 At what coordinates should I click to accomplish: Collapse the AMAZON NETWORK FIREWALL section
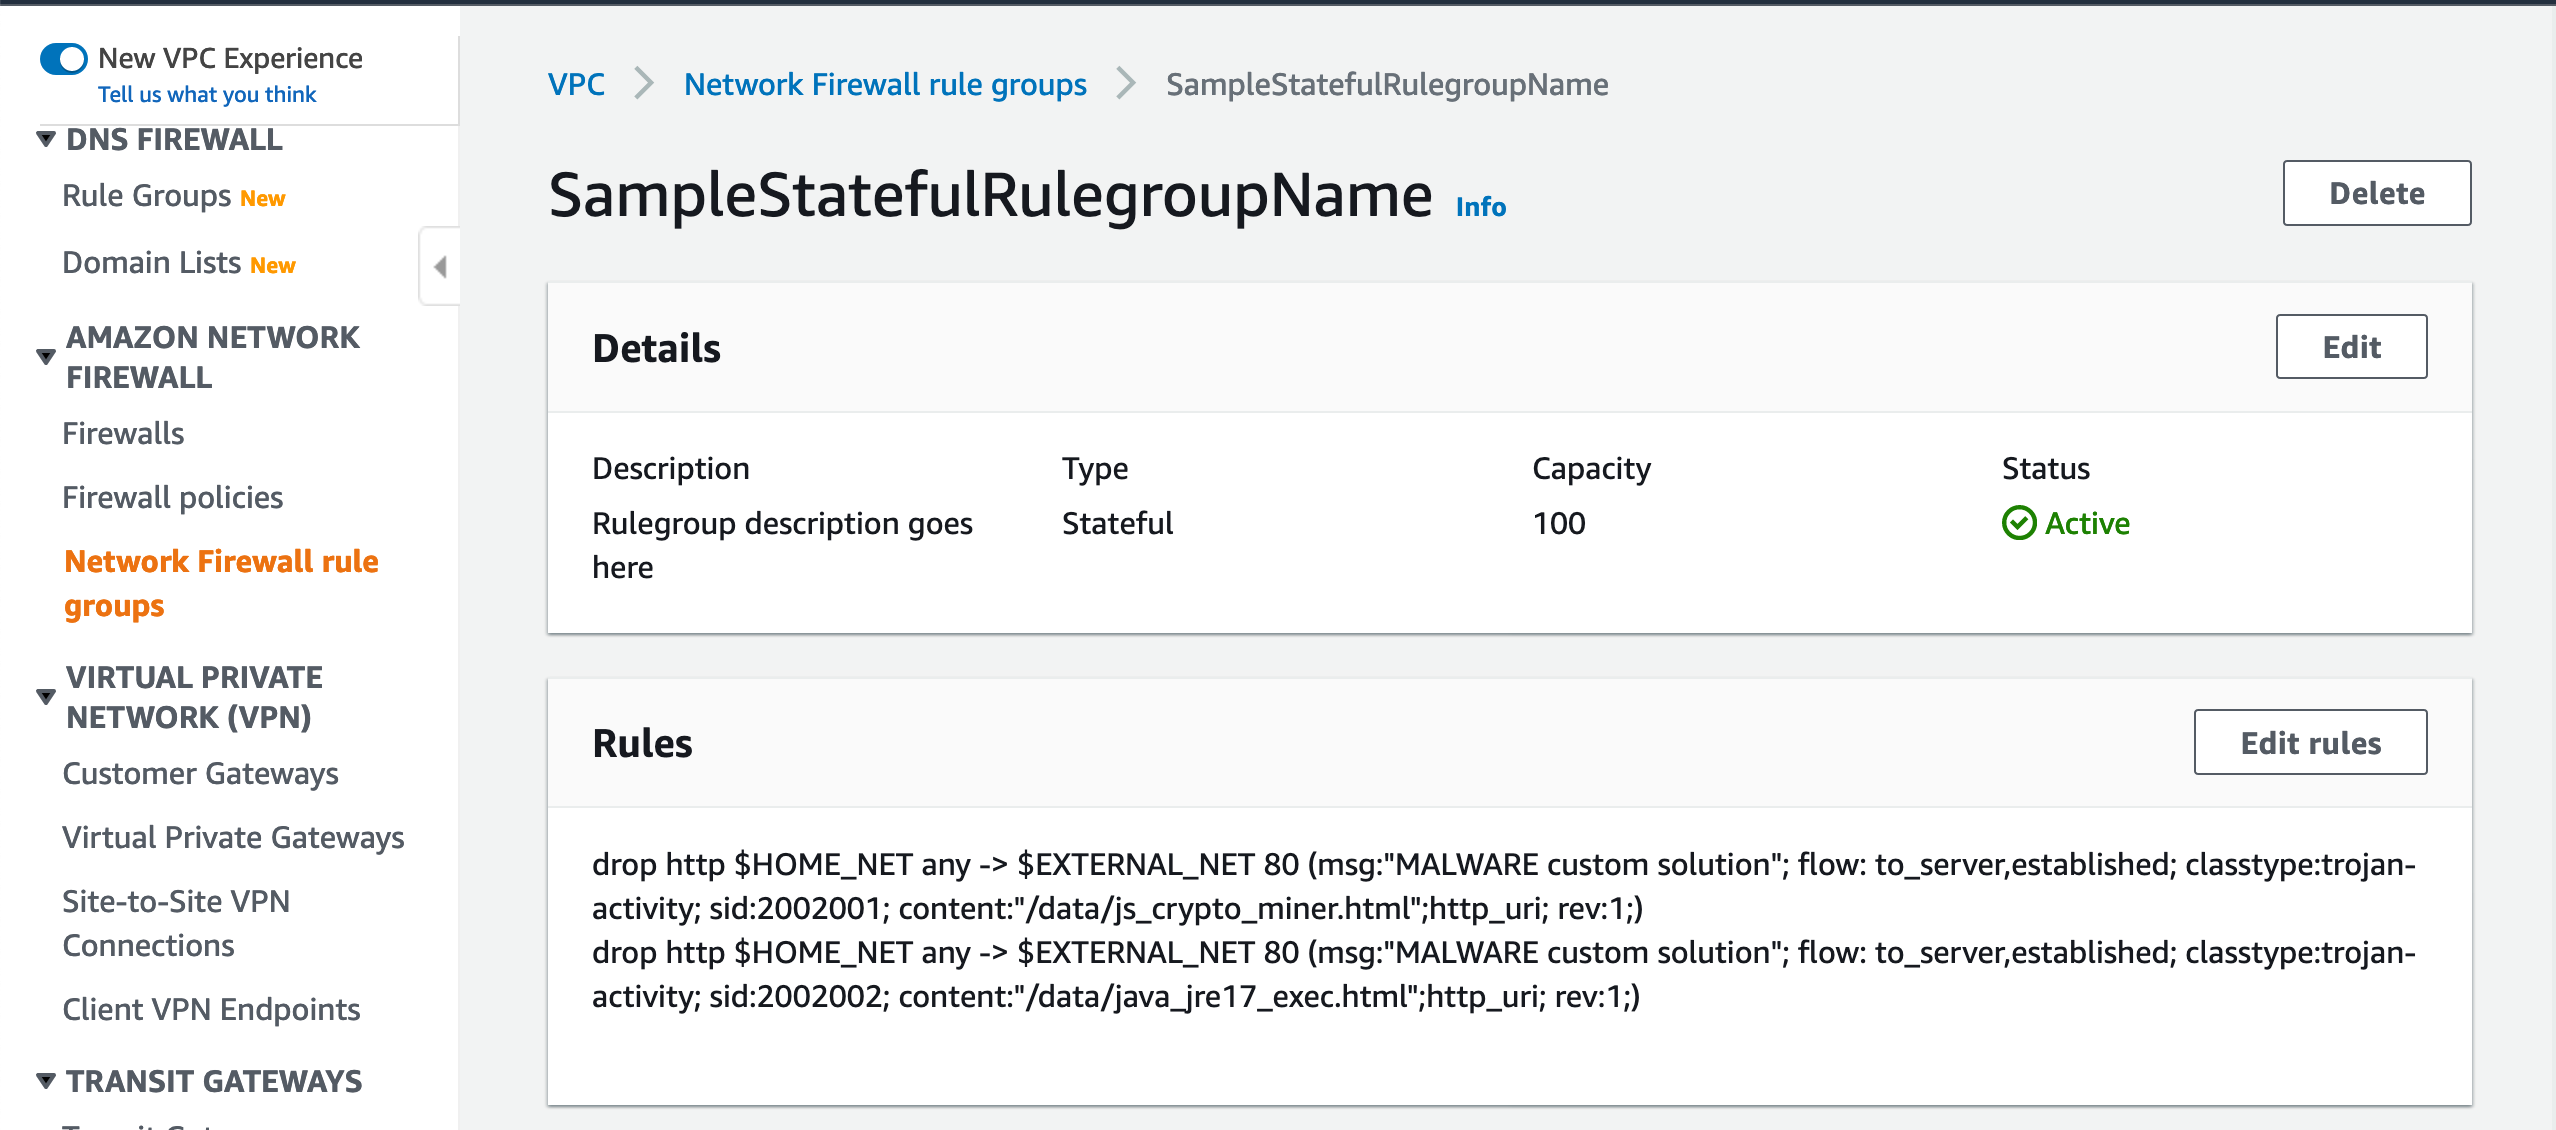[45, 354]
